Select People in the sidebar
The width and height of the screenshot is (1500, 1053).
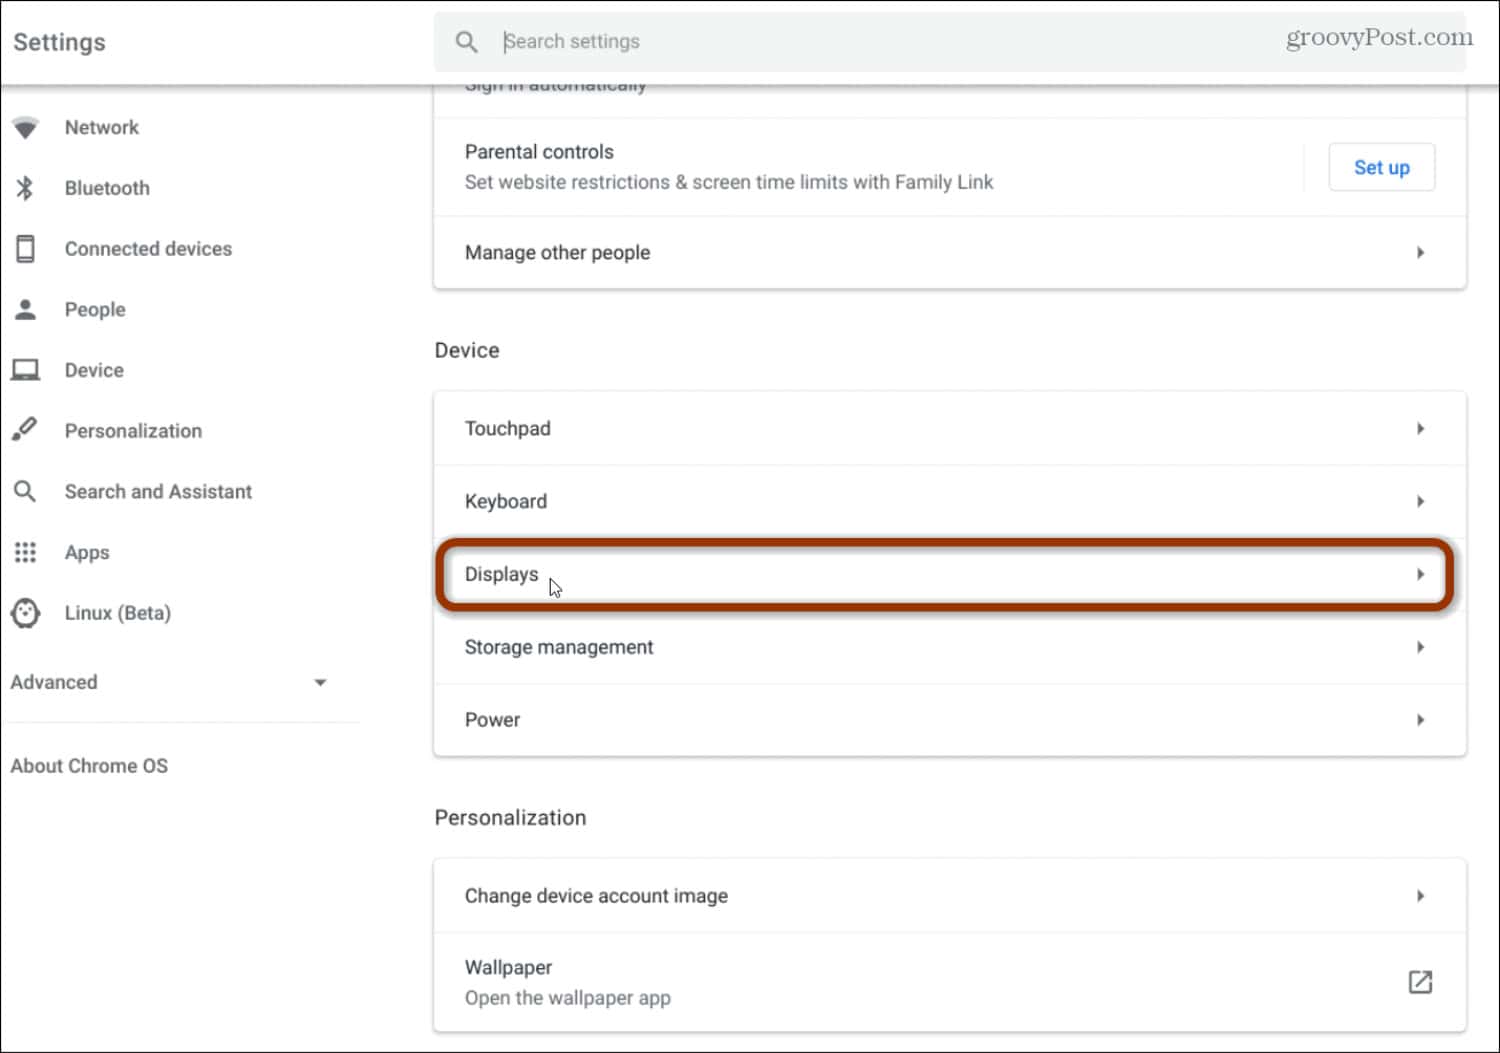(x=95, y=309)
